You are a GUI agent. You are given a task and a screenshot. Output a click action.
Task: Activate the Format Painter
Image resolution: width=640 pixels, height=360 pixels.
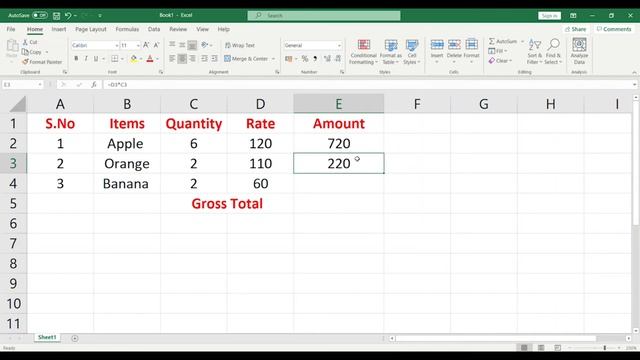tap(42, 62)
